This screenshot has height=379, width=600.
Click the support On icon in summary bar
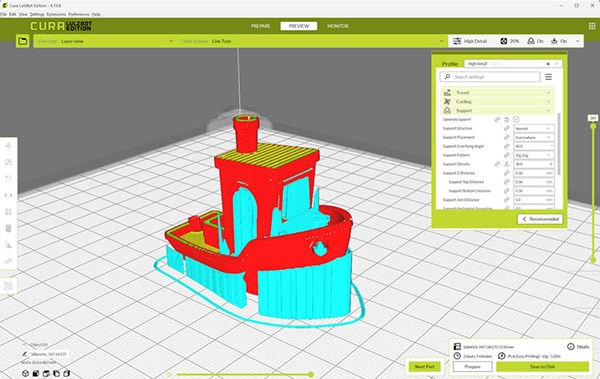(x=531, y=41)
